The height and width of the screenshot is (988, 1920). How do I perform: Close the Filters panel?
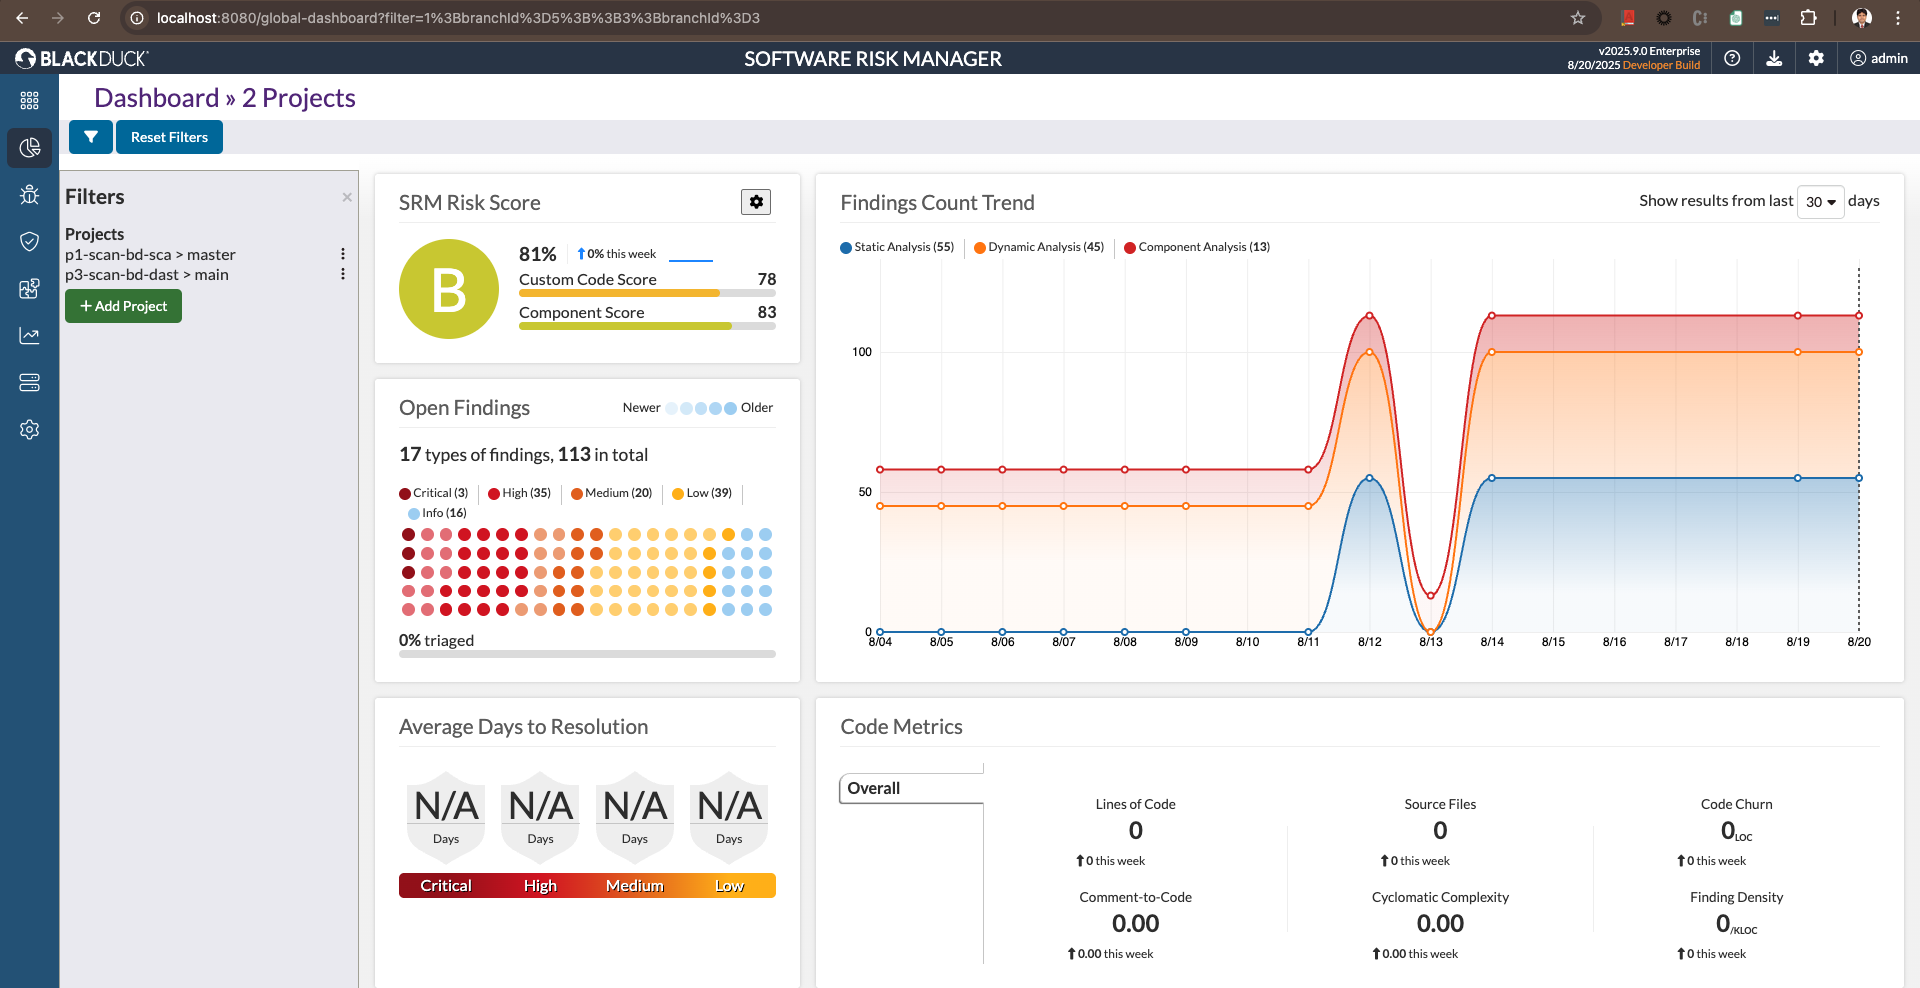347,197
